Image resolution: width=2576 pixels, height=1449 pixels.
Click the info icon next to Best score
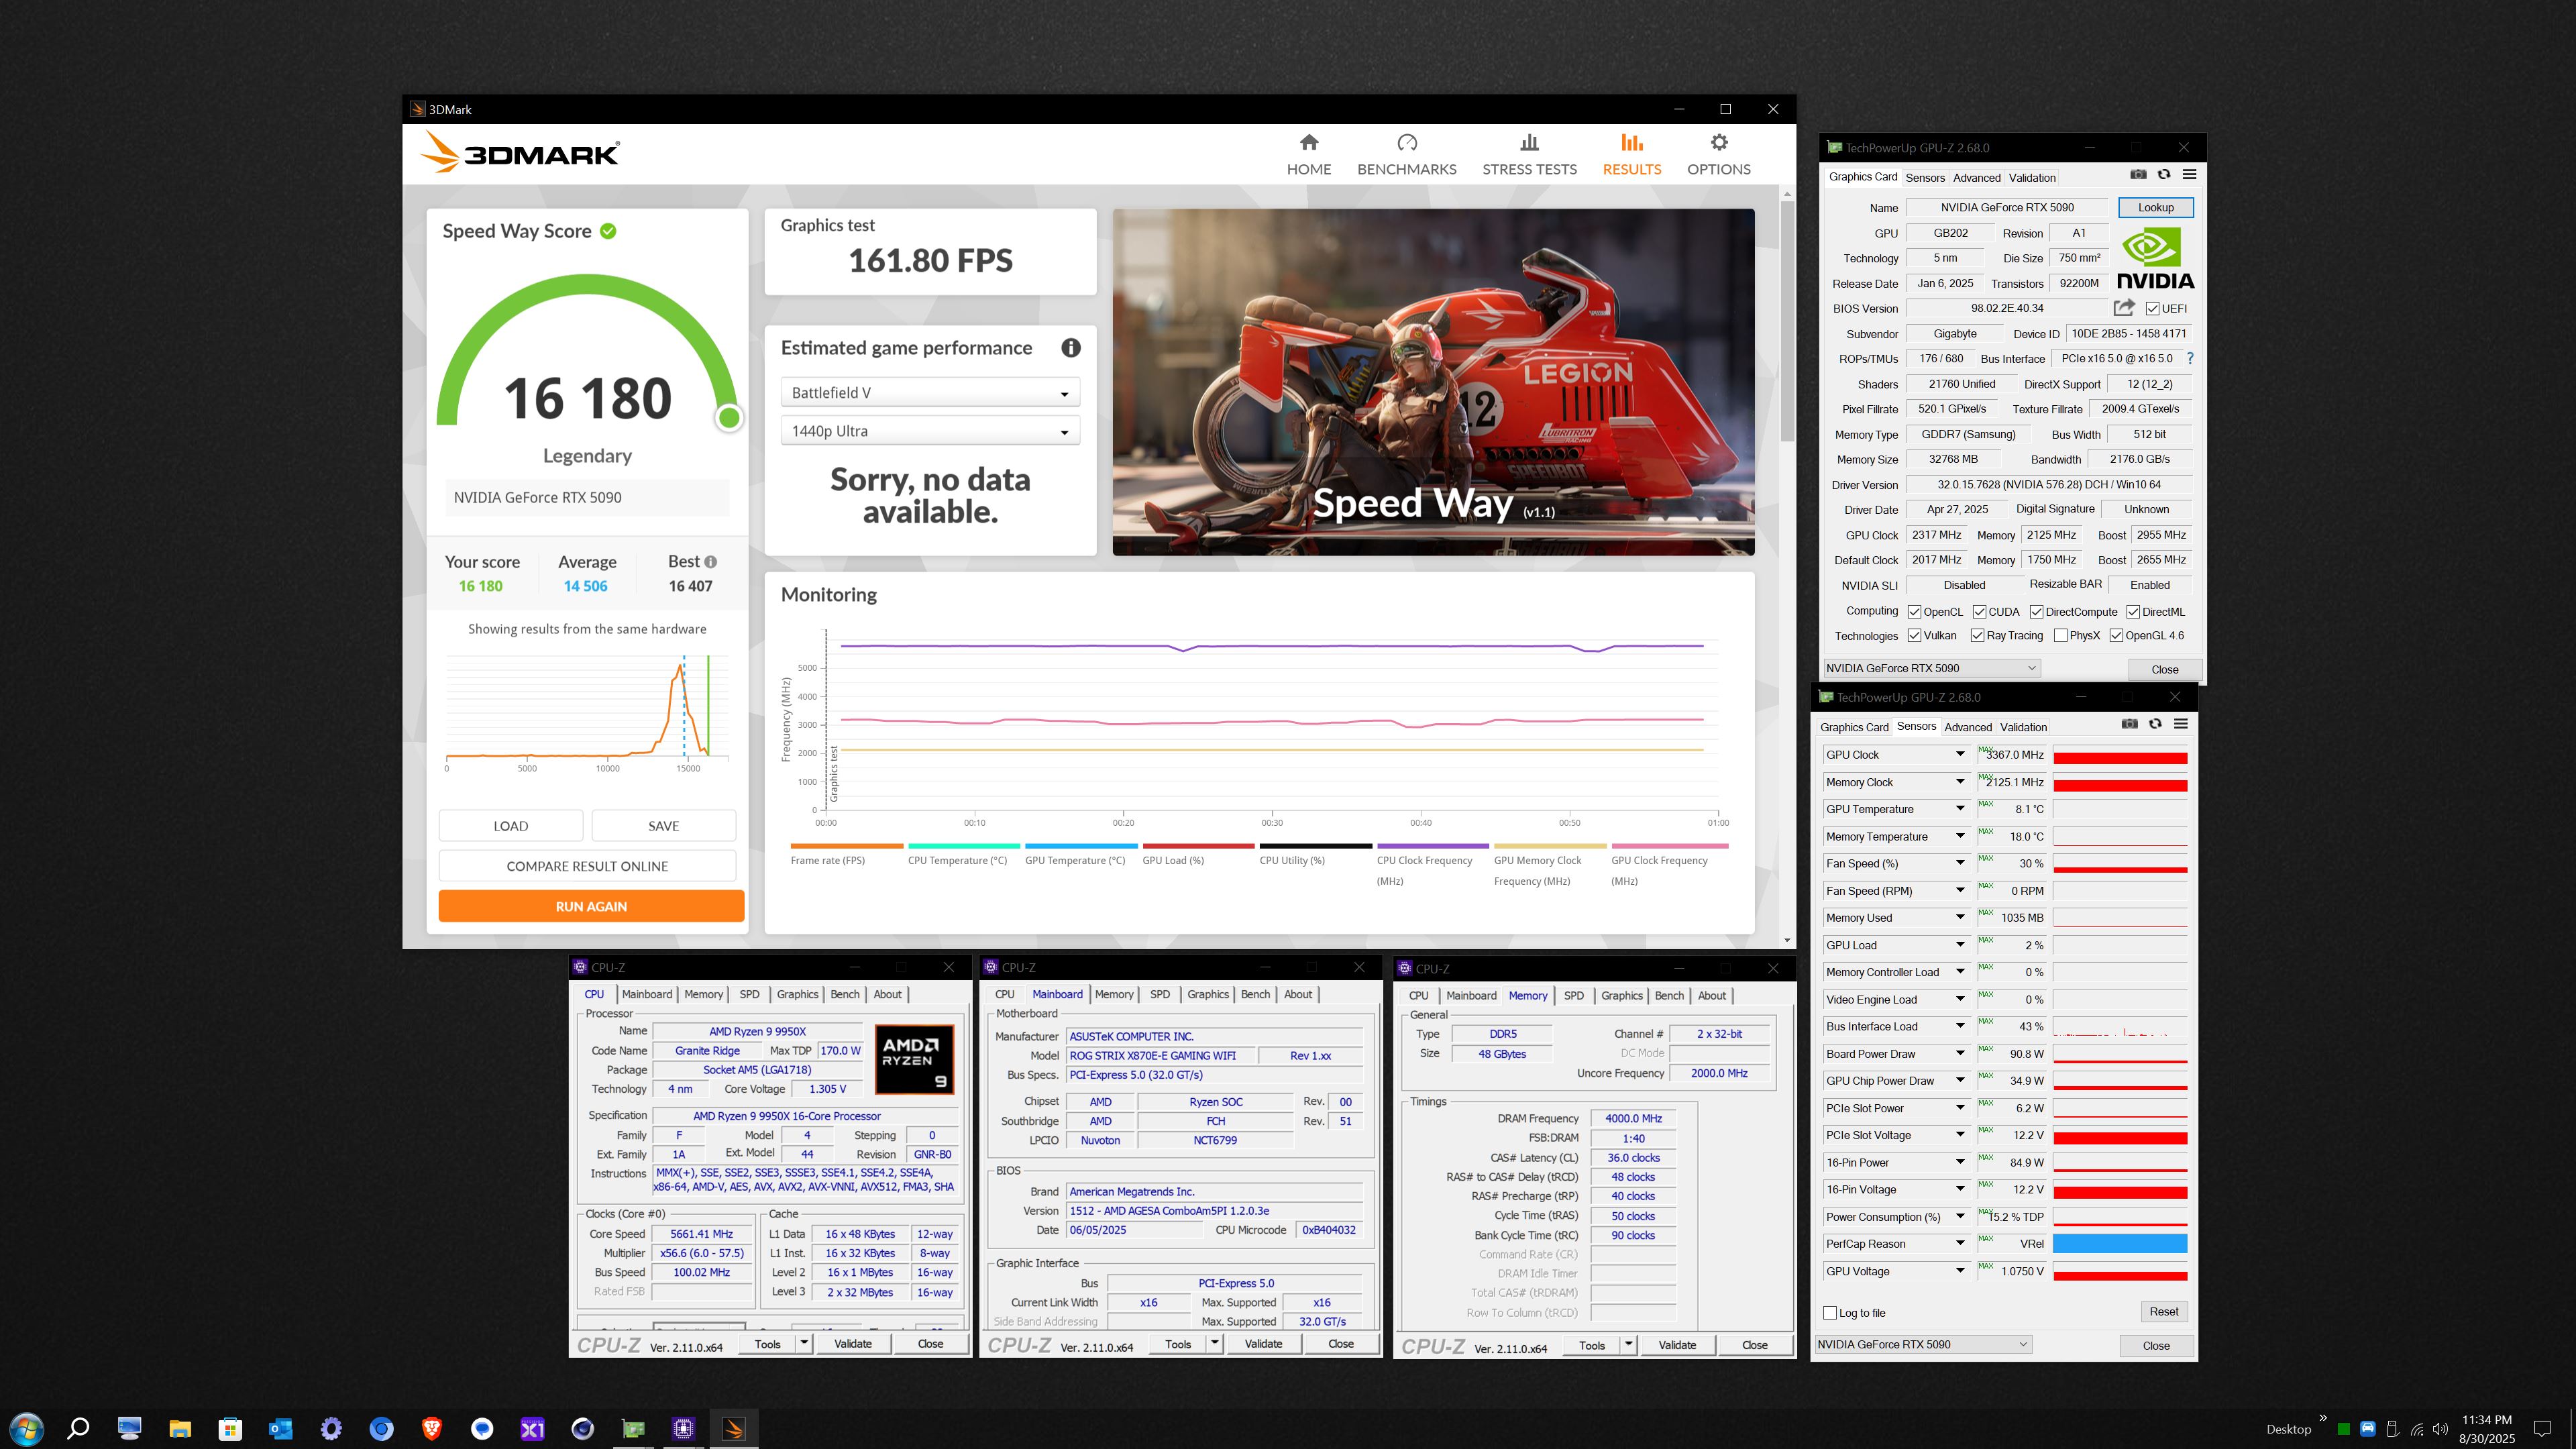click(710, 562)
